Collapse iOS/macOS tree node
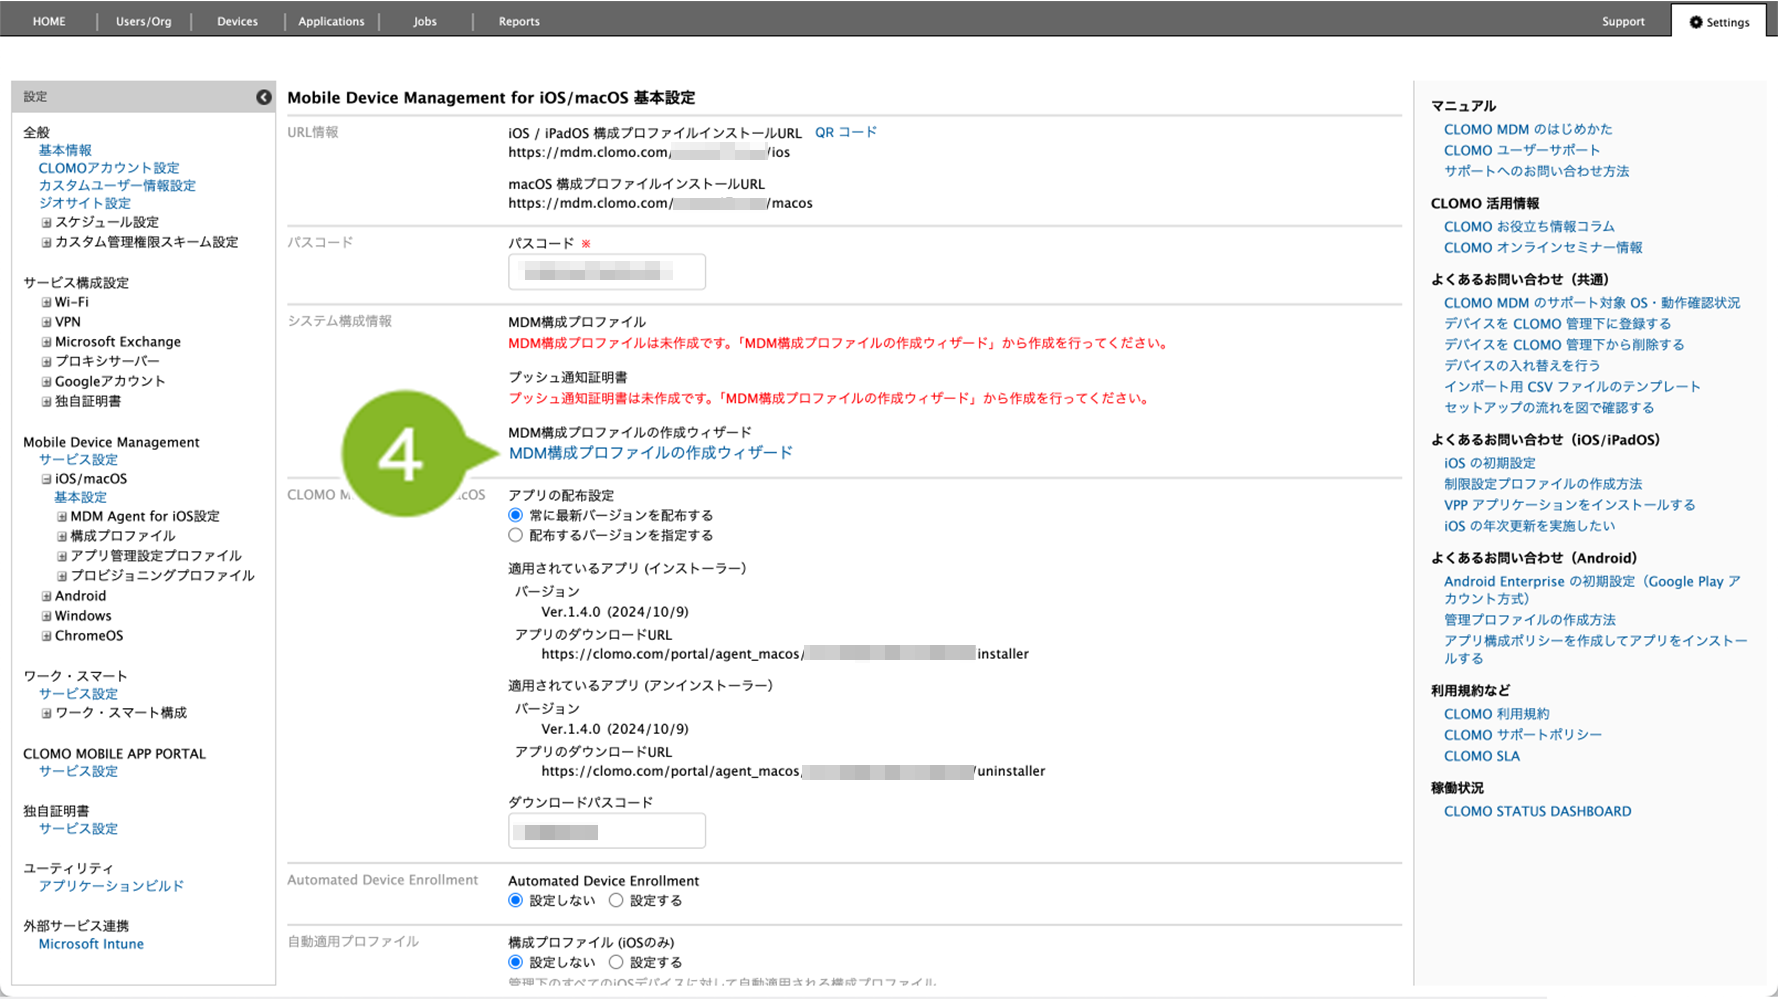The image size is (1778, 1000). pyautogui.click(x=46, y=479)
